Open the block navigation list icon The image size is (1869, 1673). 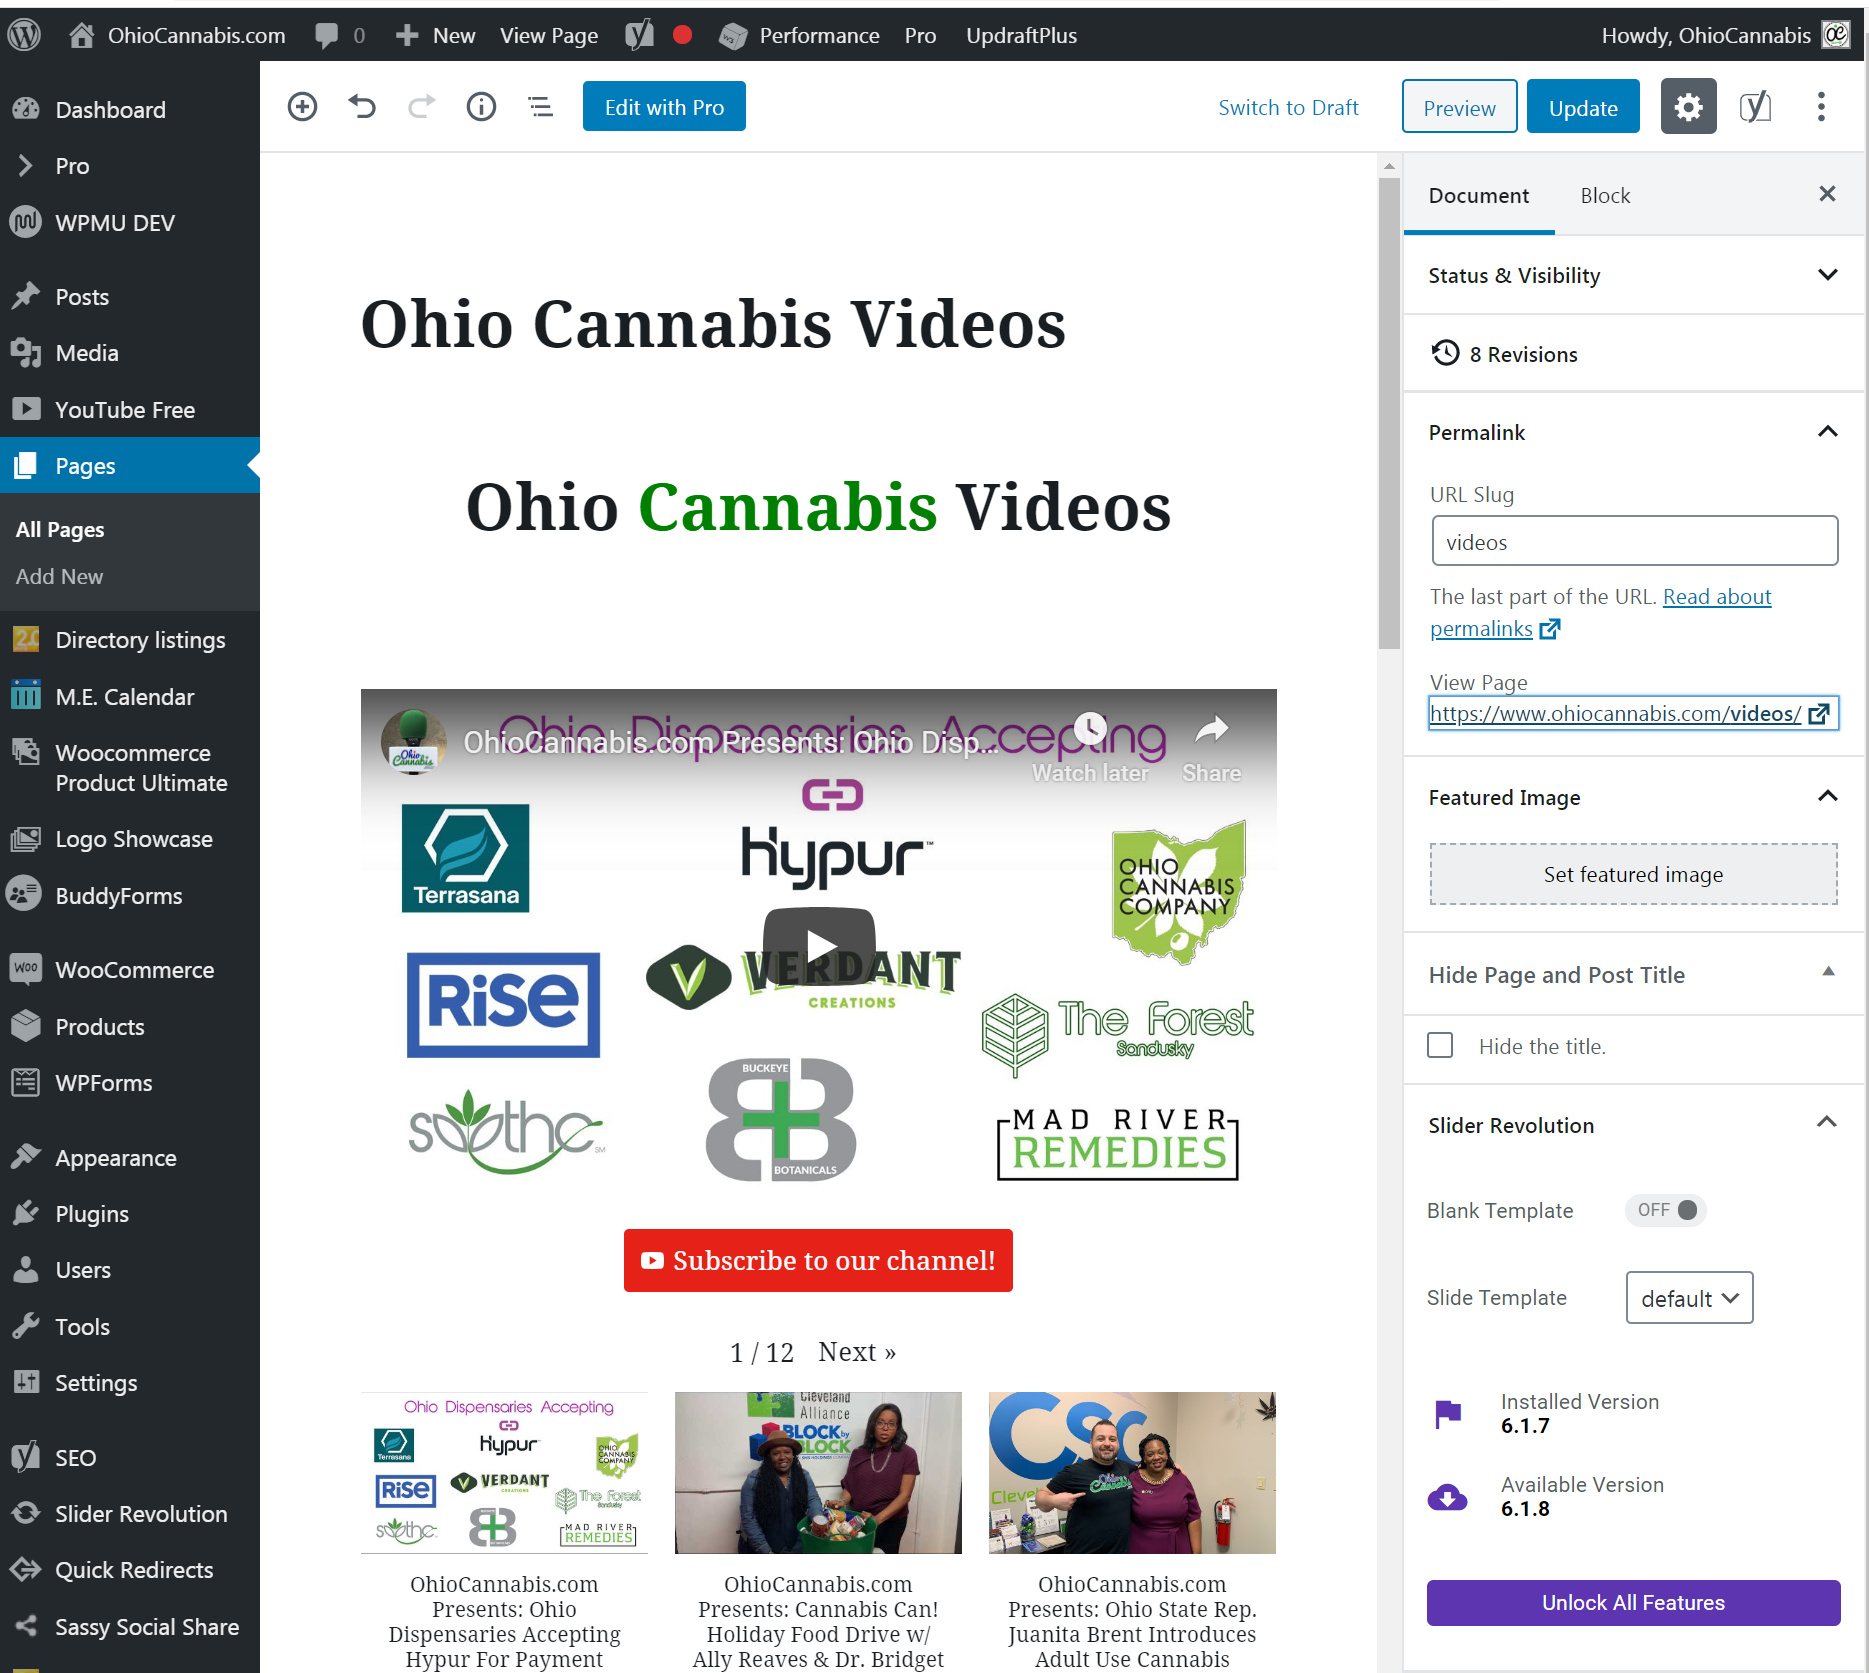pyautogui.click(x=540, y=107)
